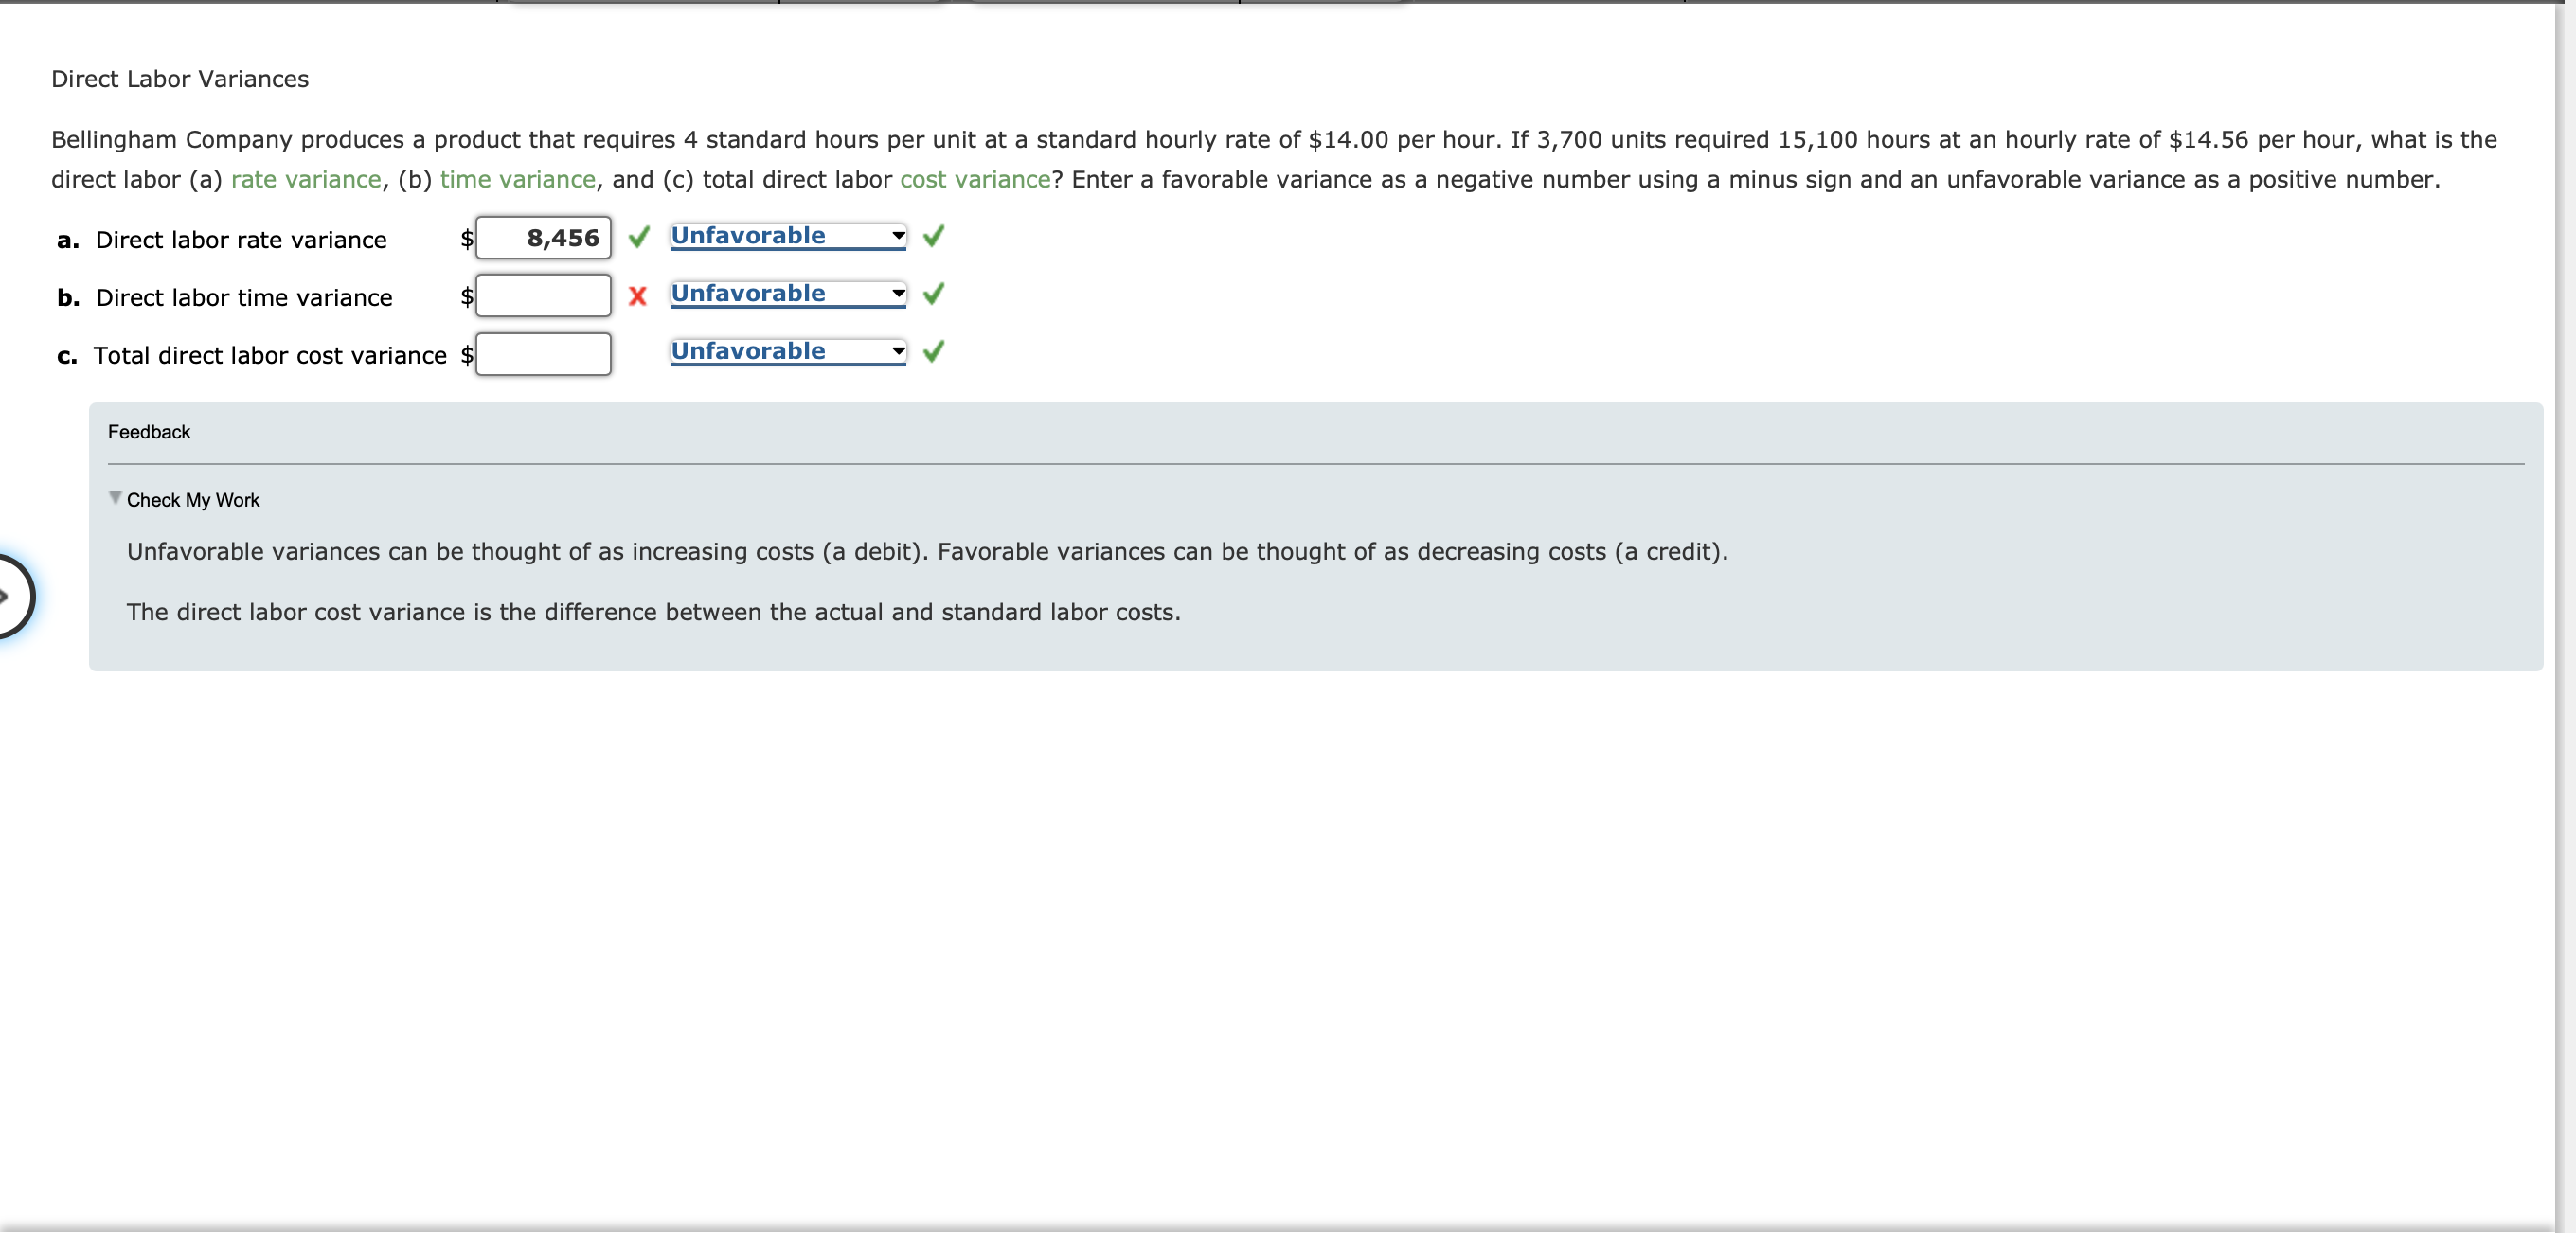
Task: Click red X beside time variance field
Action: click(637, 296)
